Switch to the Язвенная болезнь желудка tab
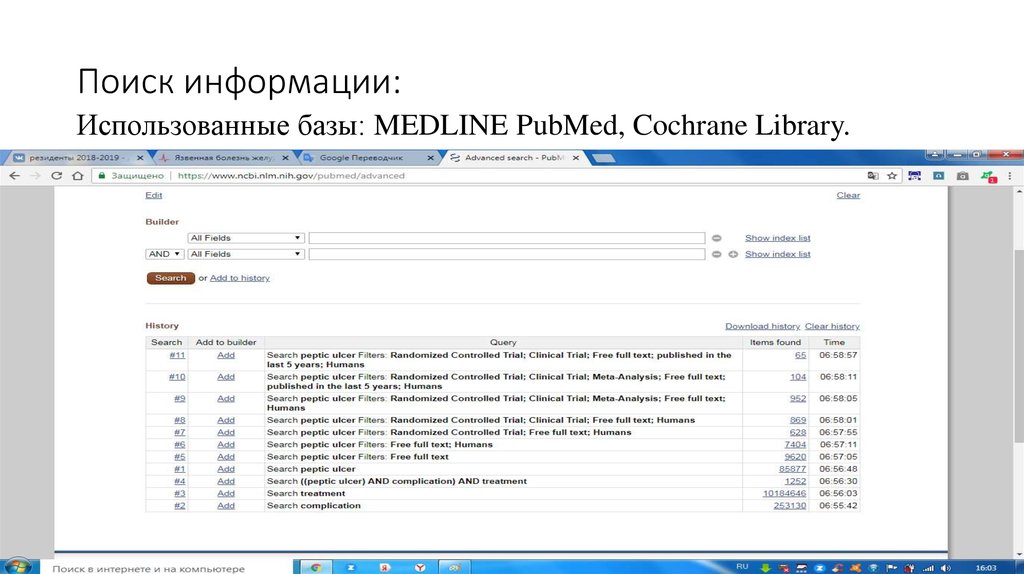 [x=221, y=158]
